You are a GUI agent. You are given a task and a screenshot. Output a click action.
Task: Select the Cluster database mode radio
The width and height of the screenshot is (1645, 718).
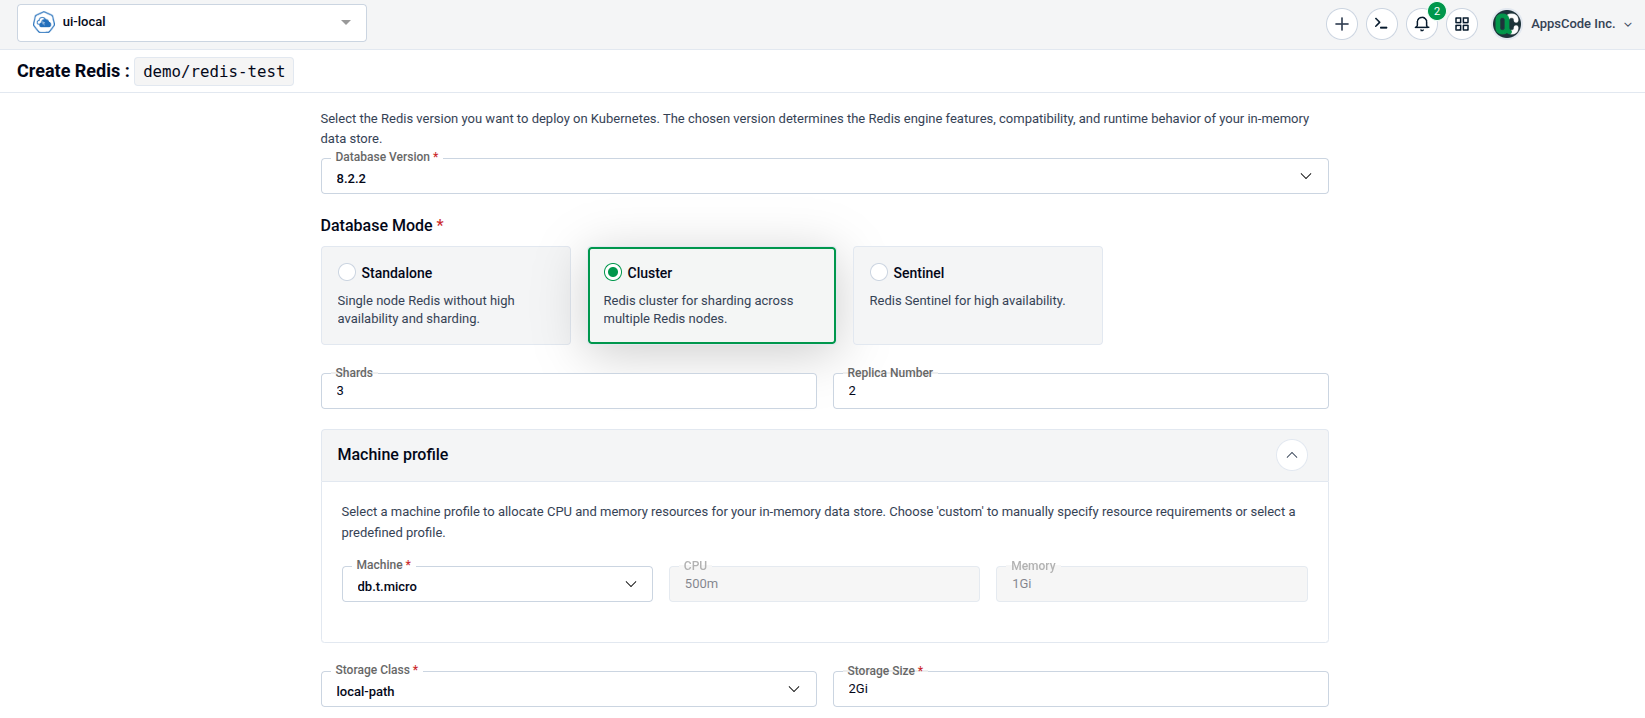[613, 272]
